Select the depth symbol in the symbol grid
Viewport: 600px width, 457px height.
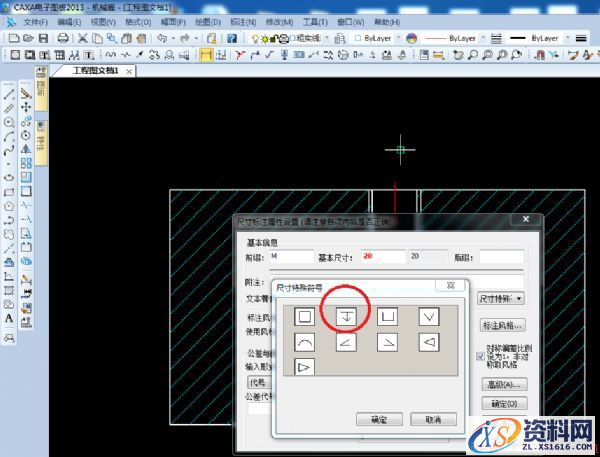[x=347, y=317]
